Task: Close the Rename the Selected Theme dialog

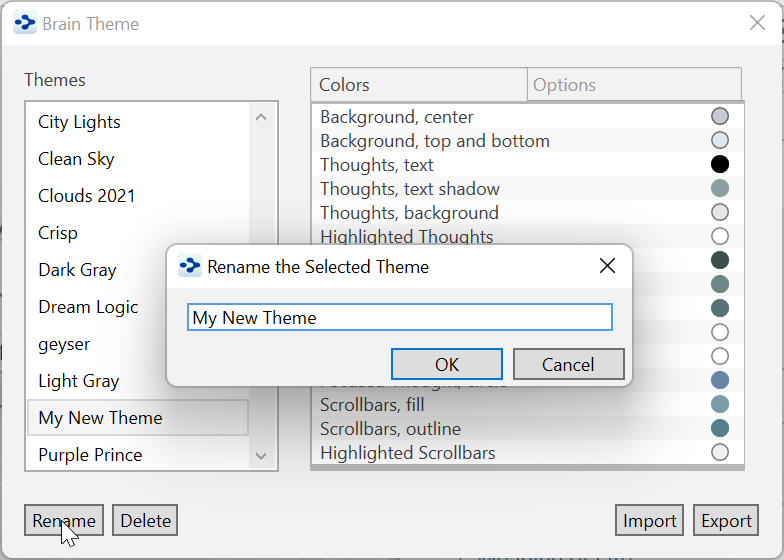Action: coord(607,266)
